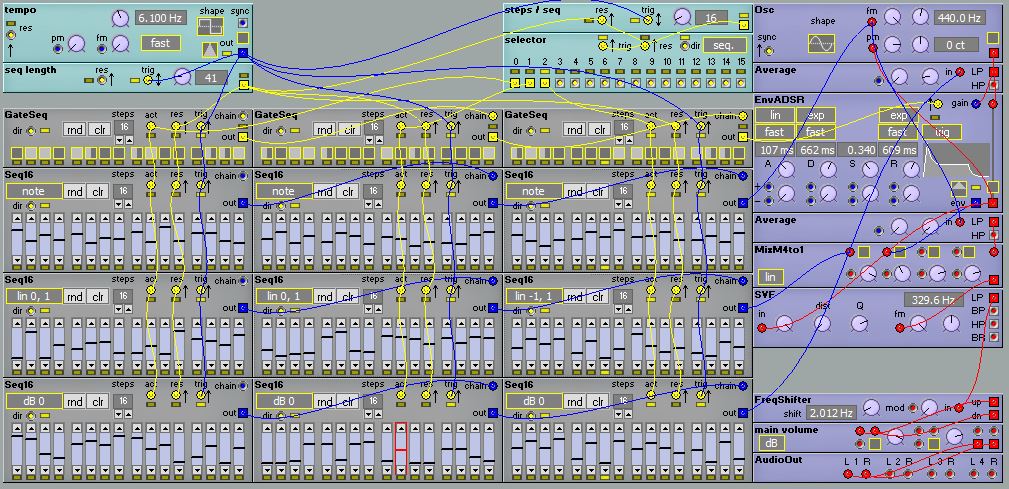Image resolution: width=1009 pixels, height=489 pixels.
Task: Increase steps in leftmost GateSeq with up arrow
Action: click(x=128, y=140)
